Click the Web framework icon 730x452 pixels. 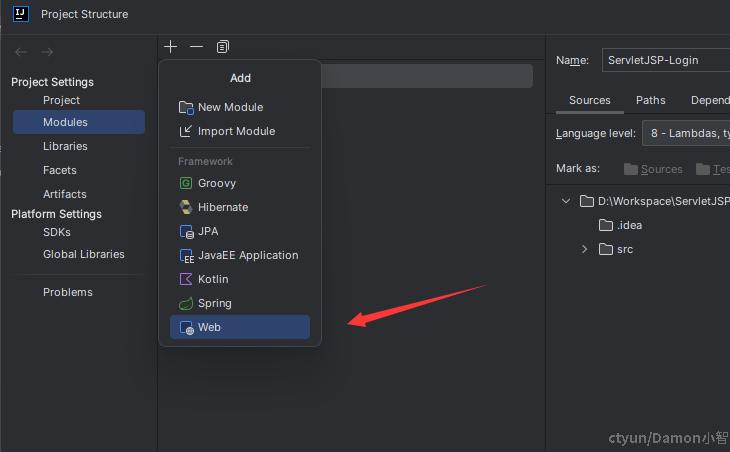(186, 328)
